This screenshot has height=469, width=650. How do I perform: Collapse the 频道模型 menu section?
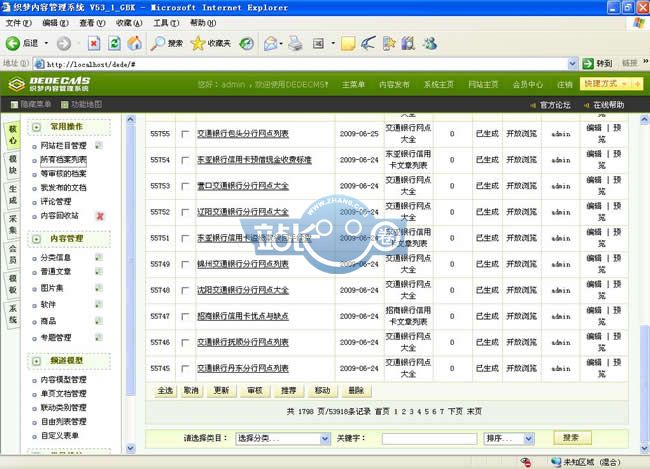(x=36, y=361)
